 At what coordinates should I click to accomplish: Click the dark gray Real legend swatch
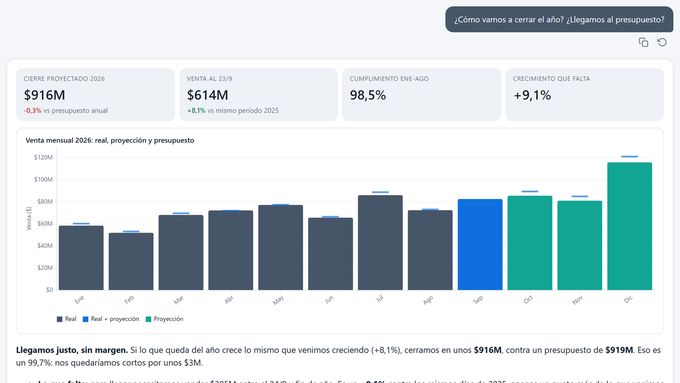(x=59, y=319)
